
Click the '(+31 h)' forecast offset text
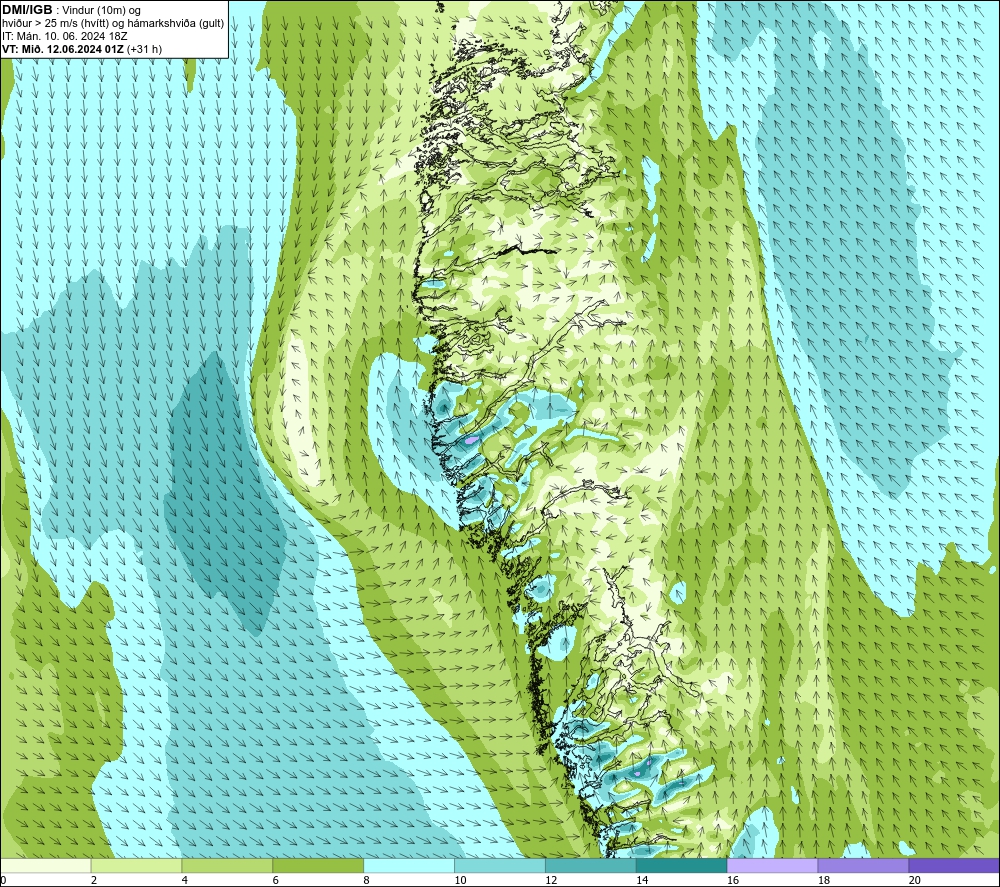click(145, 48)
